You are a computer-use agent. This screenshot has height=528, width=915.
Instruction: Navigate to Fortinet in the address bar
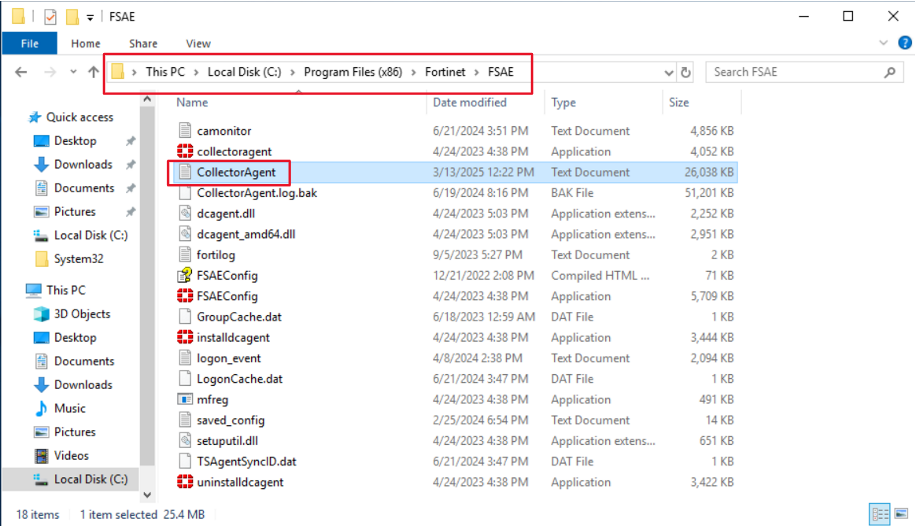click(445, 72)
